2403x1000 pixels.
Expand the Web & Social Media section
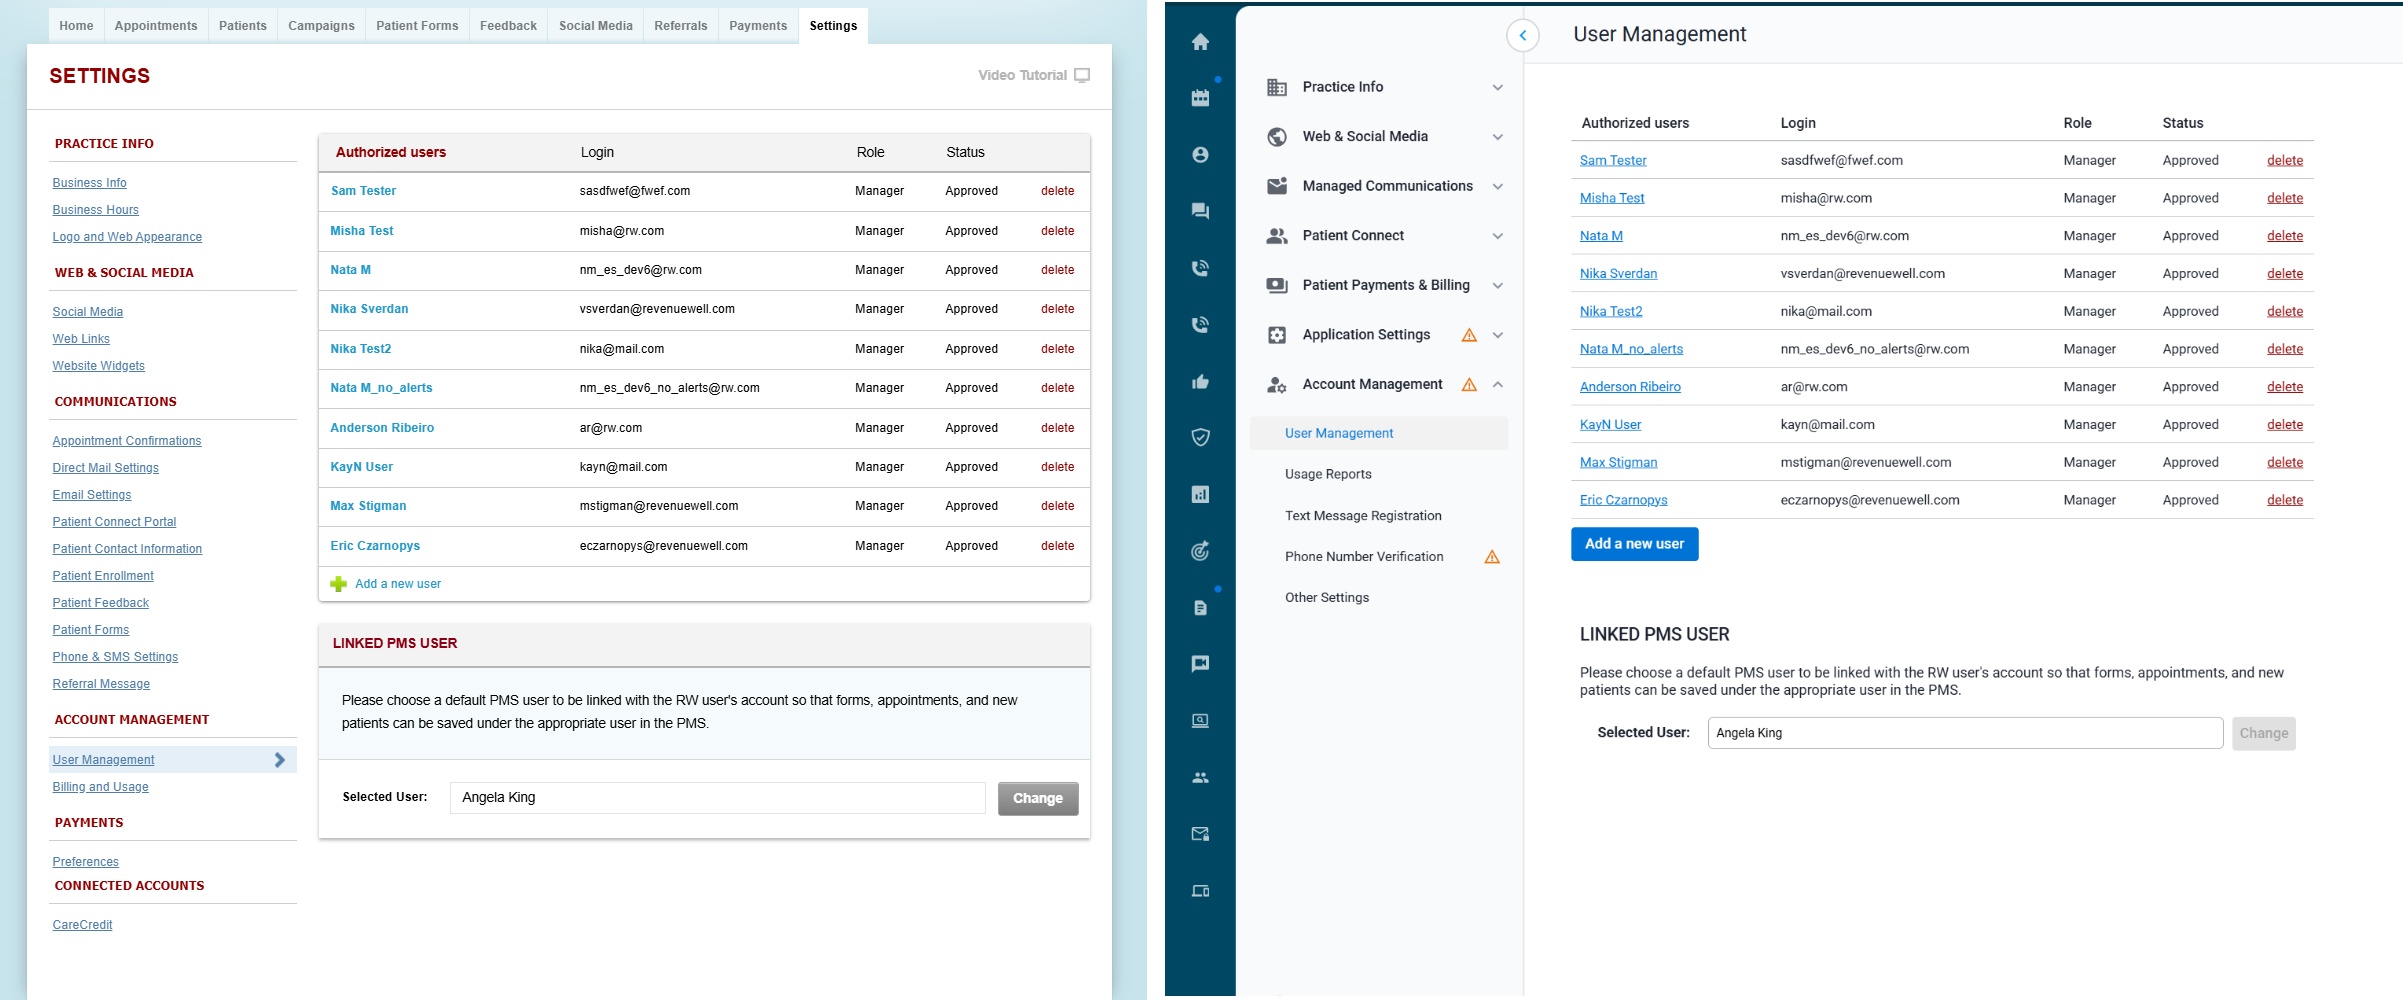pyautogui.click(x=1497, y=137)
